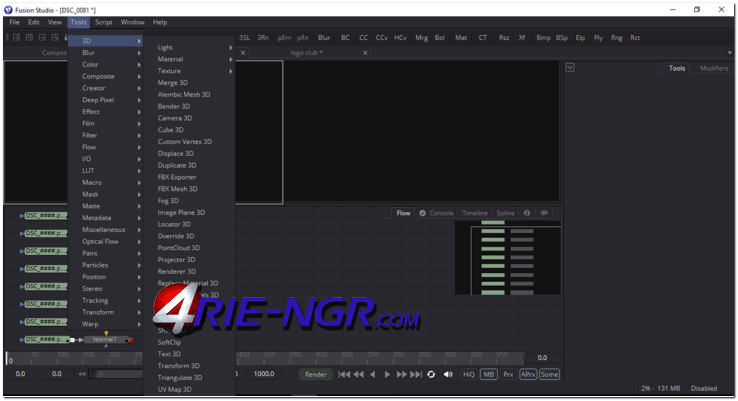
Task: Add the Hue Curves (HCv) tool
Action: click(400, 38)
